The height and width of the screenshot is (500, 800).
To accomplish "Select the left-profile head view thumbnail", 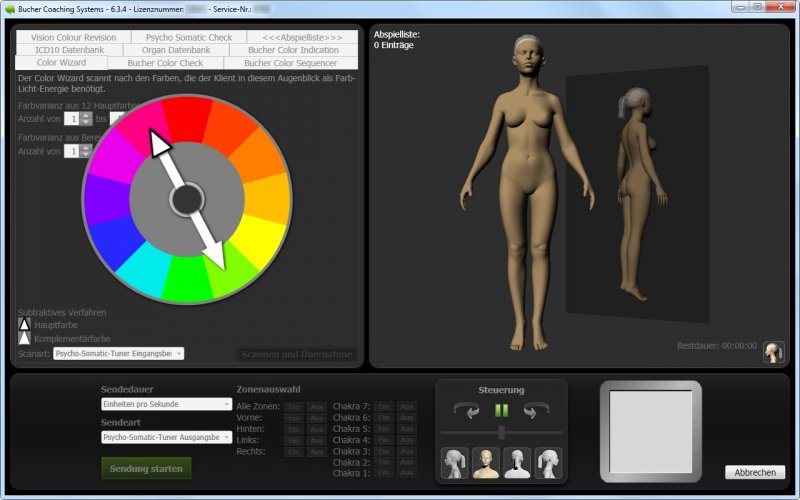I will [454, 463].
